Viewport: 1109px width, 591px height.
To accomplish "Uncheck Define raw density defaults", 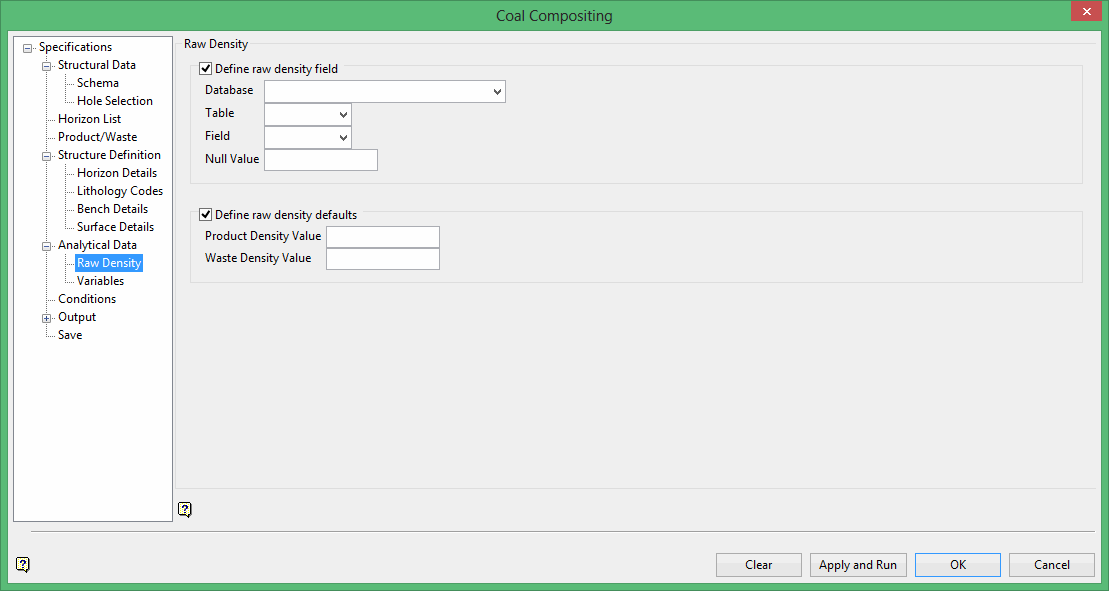I will 205,213.
